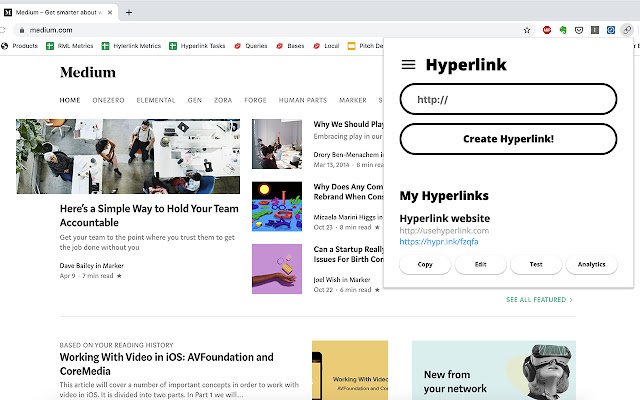Open the hypr.ink/fzqfa short link

pyautogui.click(x=439, y=241)
